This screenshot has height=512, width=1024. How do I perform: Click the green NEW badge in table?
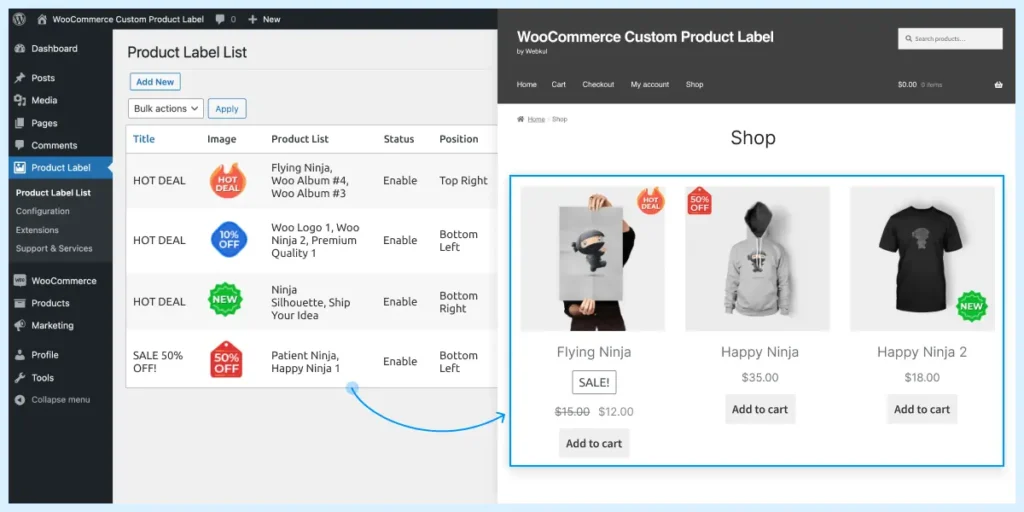tap(225, 301)
